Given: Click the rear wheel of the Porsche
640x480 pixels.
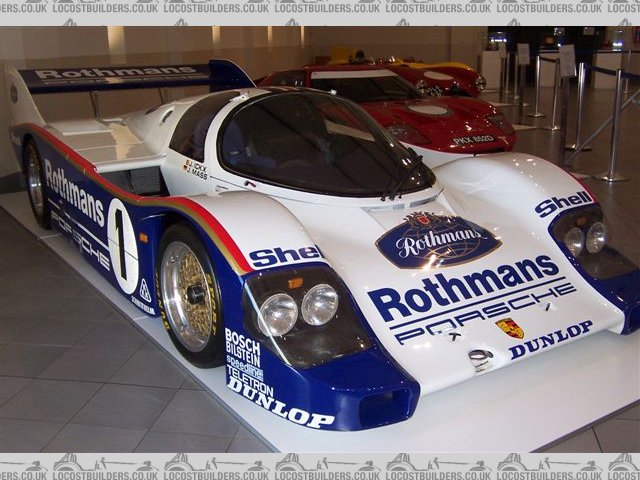Looking at the screenshot, I should [36, 182].
